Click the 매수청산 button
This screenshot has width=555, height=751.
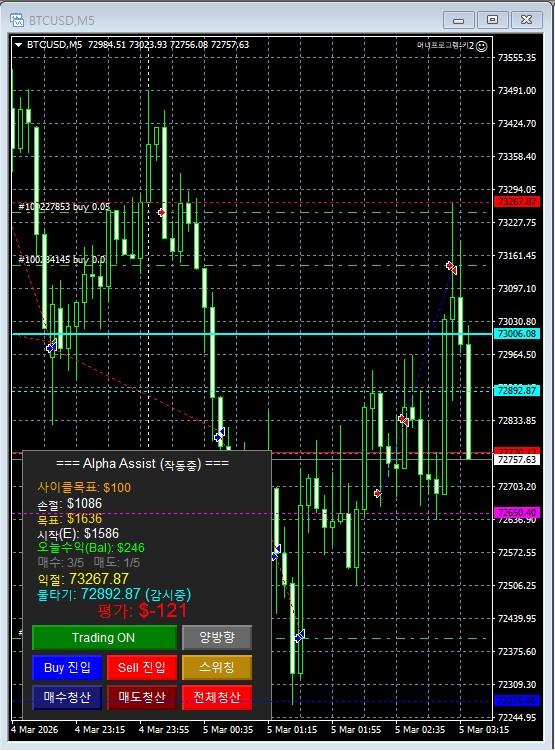pos(67,697)
